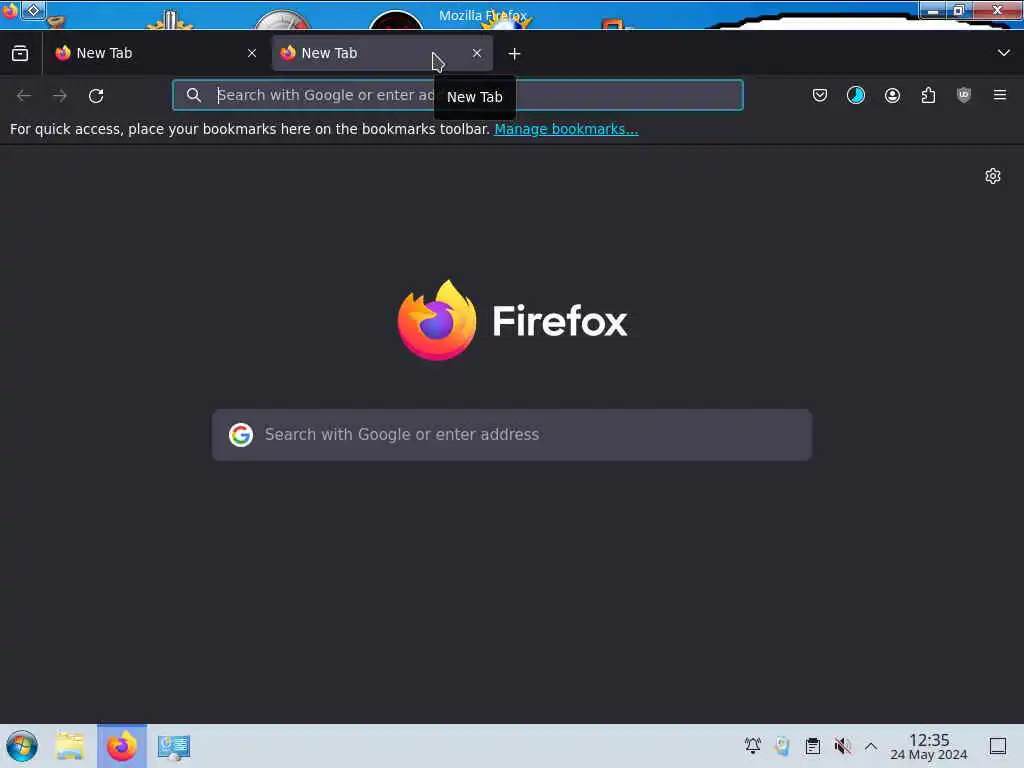The image size is (1024, 768).
Task: Open the system settings taskbar app
Action: pos(174,746)
